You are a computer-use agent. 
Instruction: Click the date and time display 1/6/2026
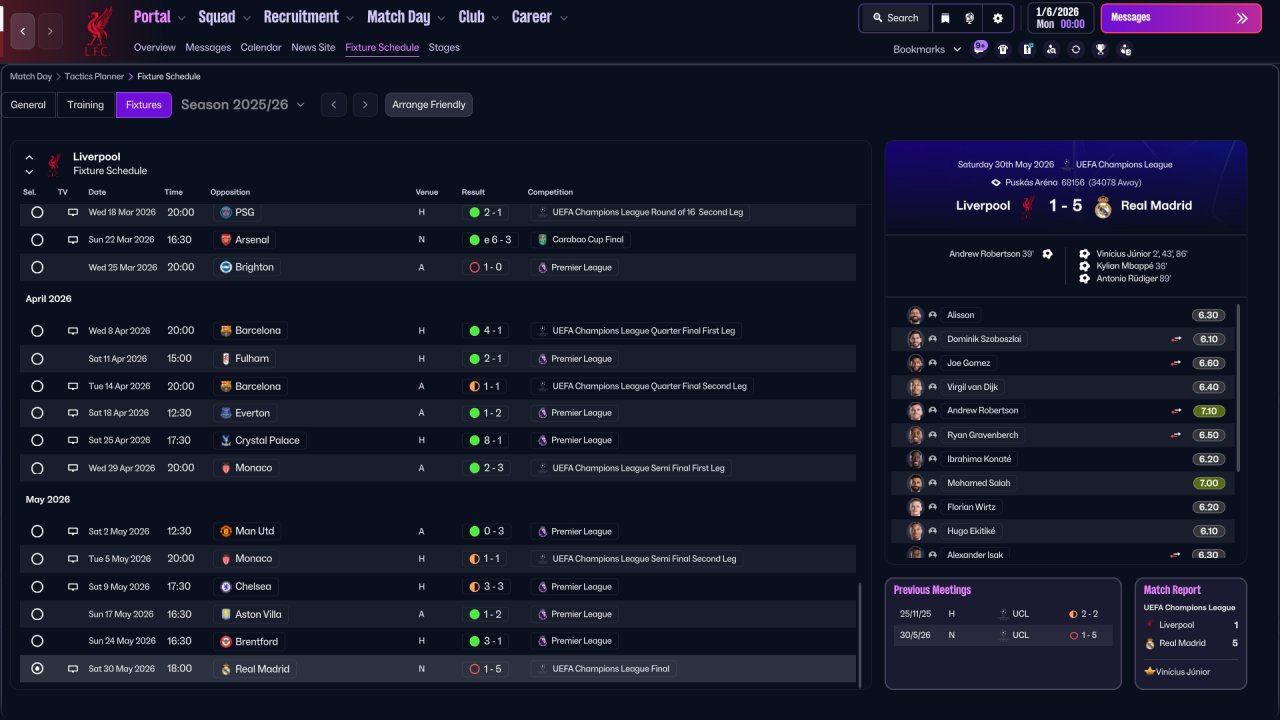[x=1059, y=17]
